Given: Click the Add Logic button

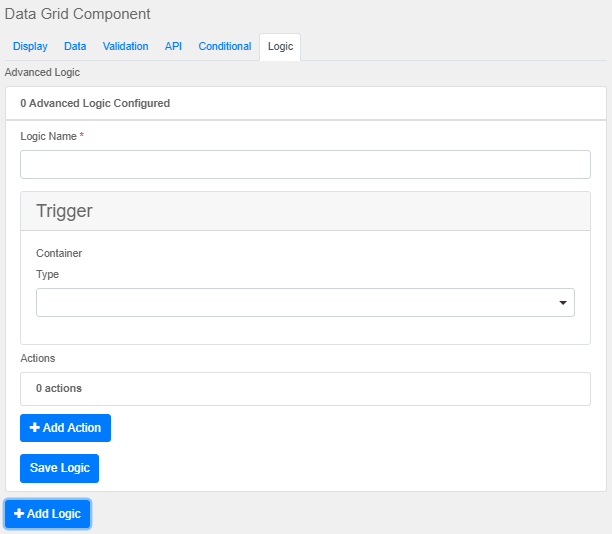Looking at the screenshot, I should click(48, 514).
